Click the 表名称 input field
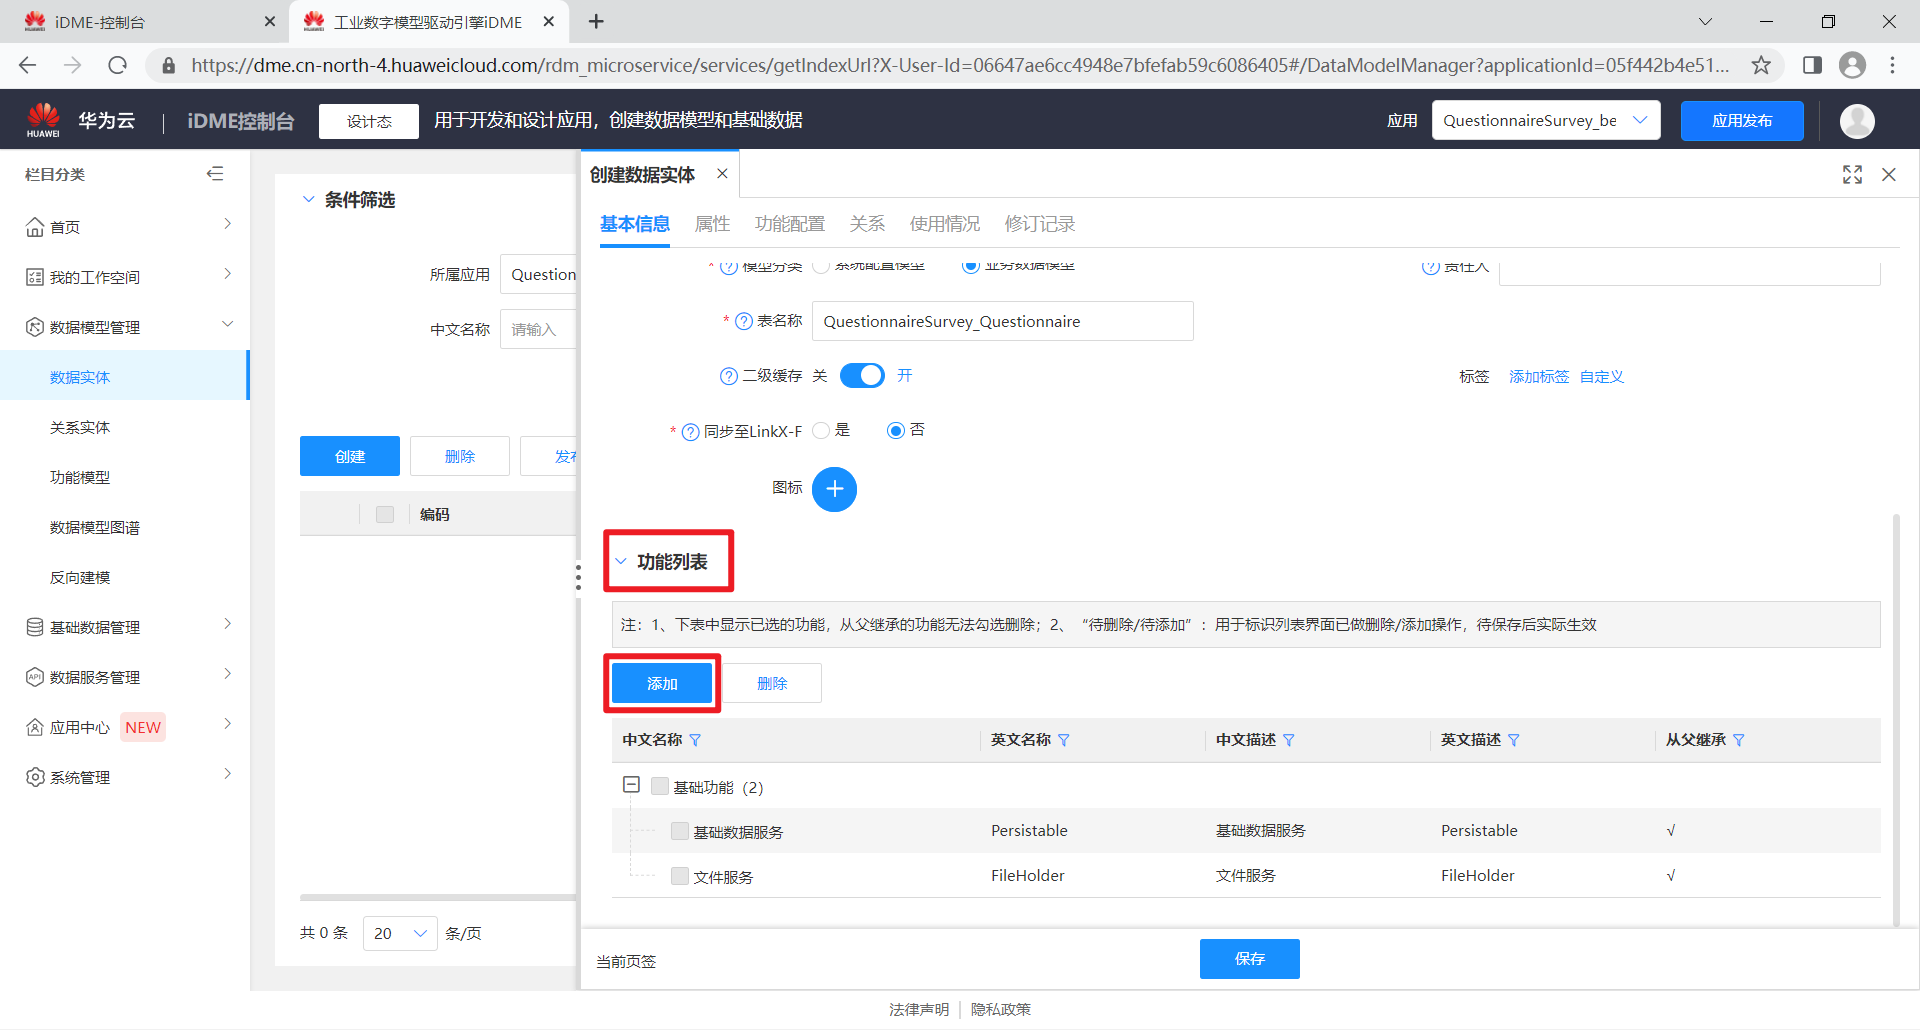The width and height of the screenshot is (1920, 1030). (x=1003, y=321)
